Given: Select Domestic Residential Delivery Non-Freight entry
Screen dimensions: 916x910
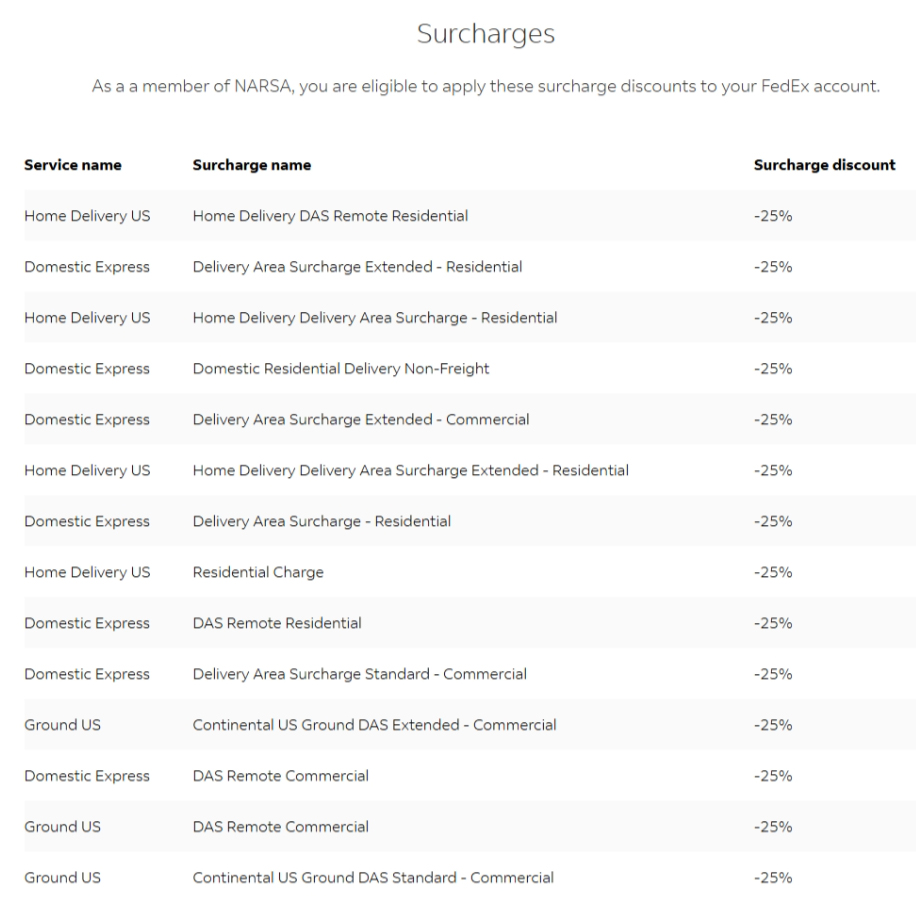Looking at the screenshot, I should [x=341, y=369].
